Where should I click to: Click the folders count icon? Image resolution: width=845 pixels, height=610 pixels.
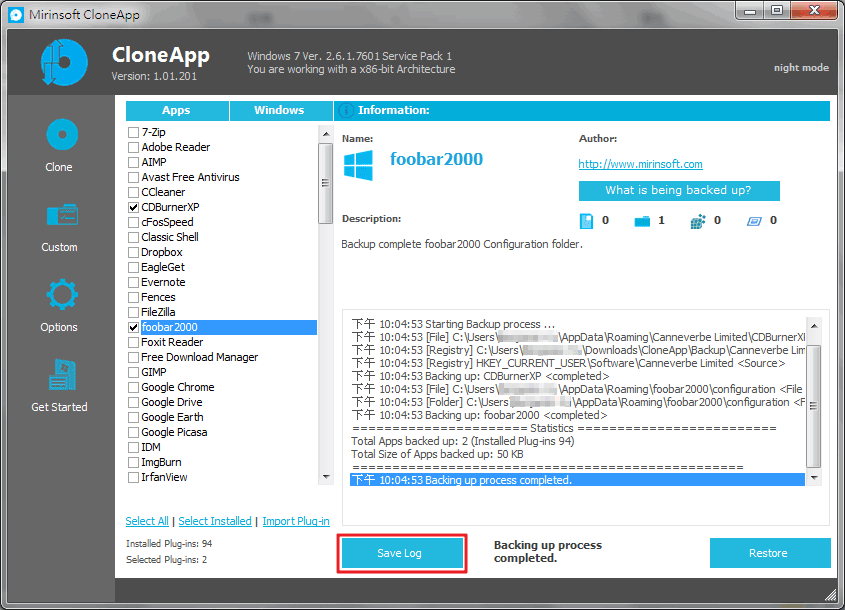(x=642, y=221)
